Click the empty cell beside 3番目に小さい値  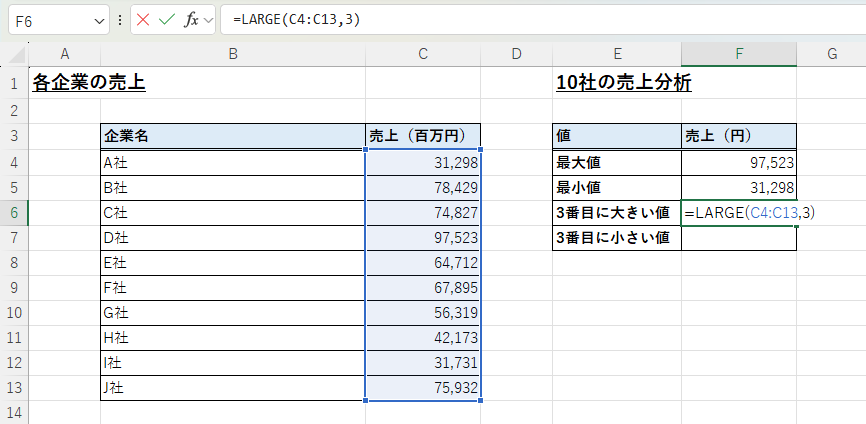(x=738, y=238)
